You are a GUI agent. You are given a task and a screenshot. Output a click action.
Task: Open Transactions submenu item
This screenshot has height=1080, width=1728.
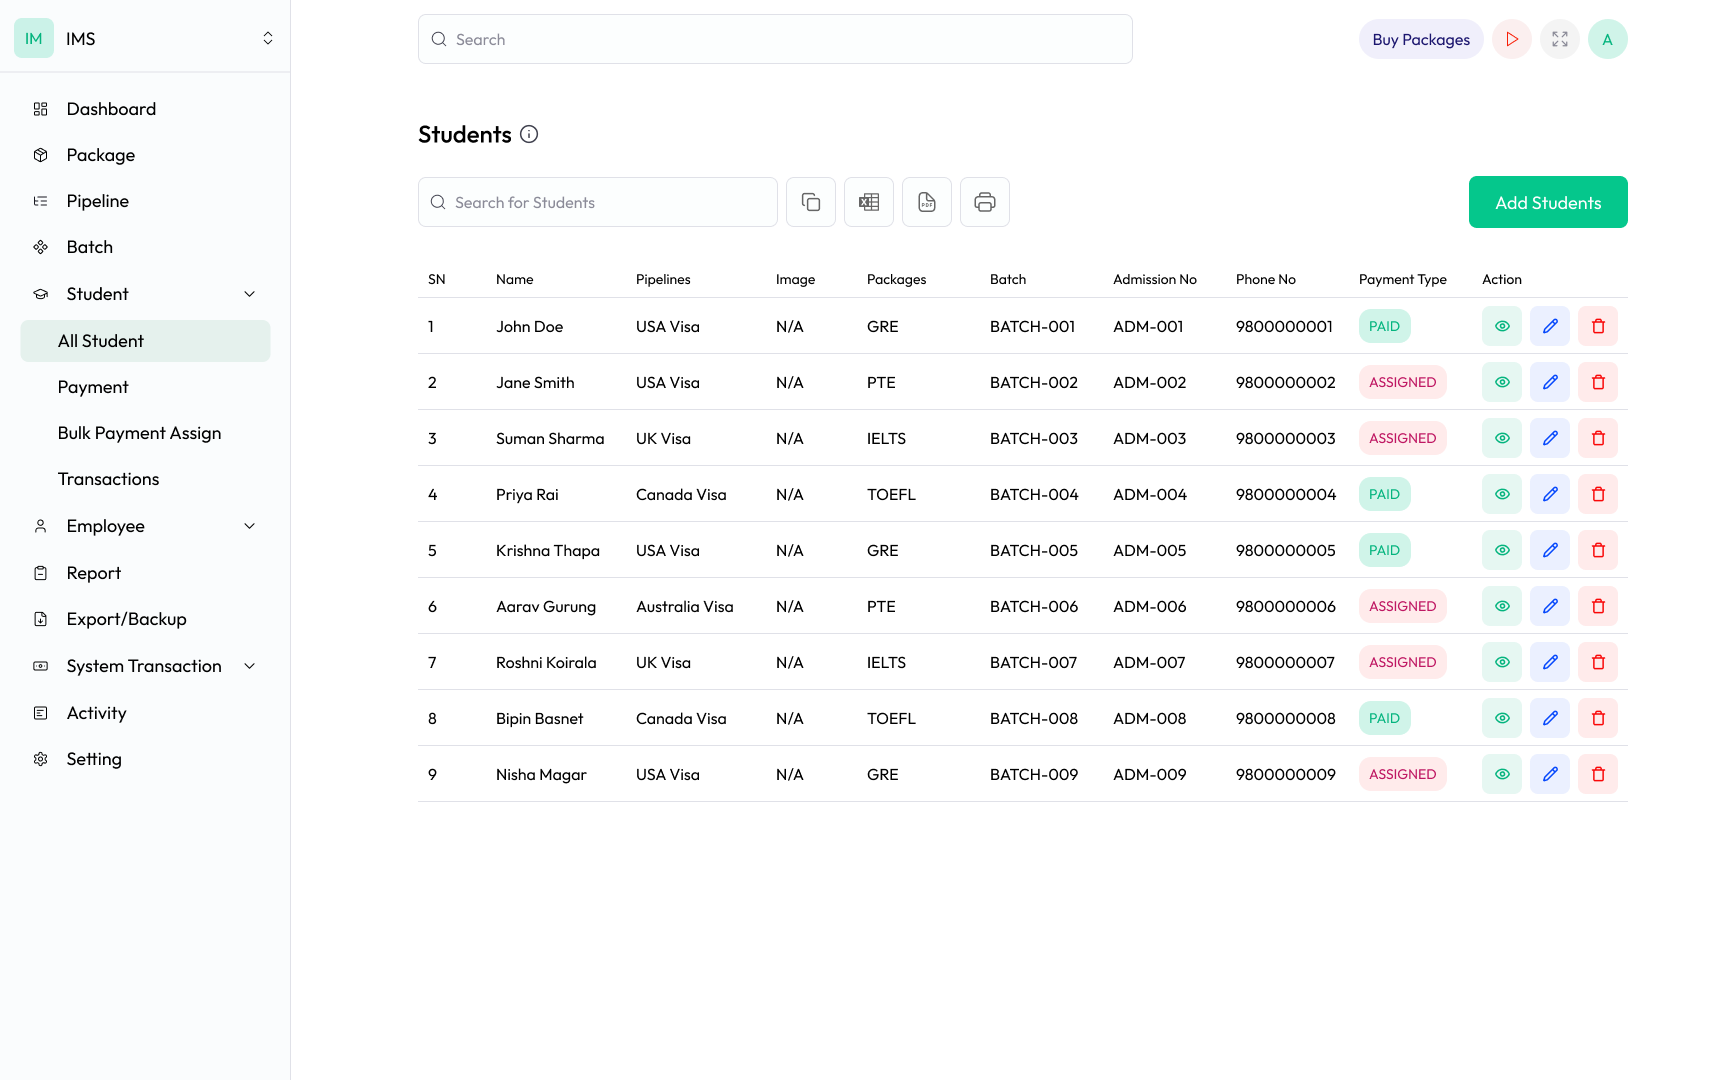[145, 479]
